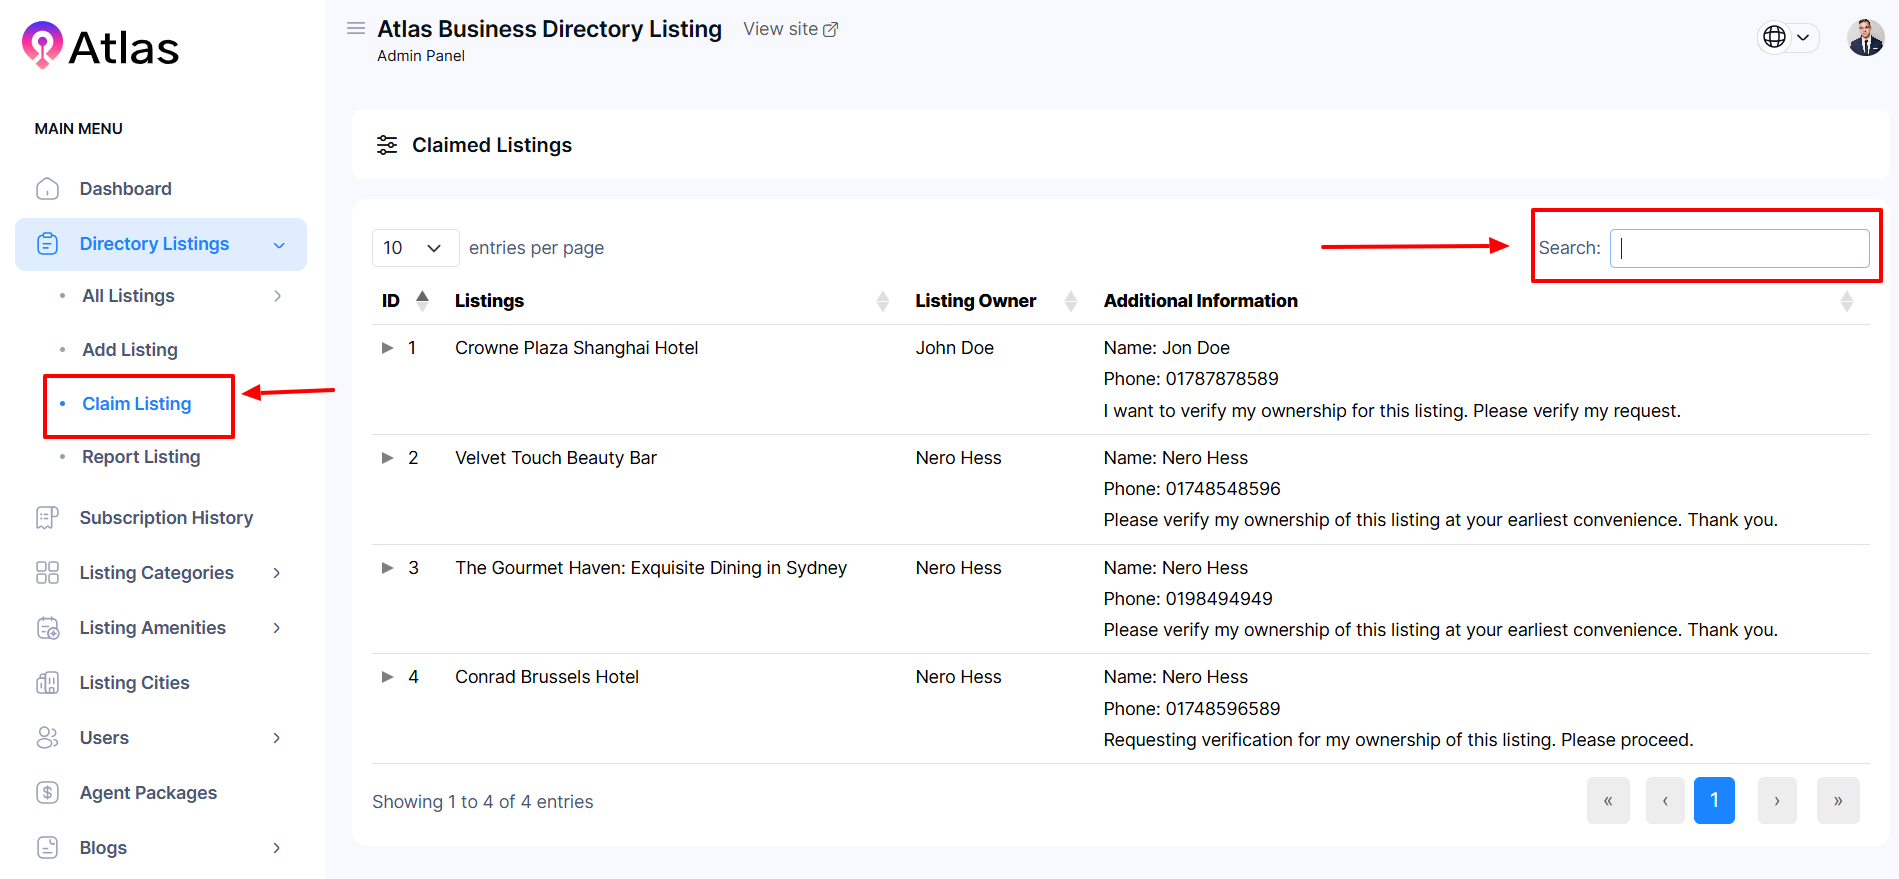Sort table by Listing Owner column
This screenshot has height=879, width=1899.
(975, 301)
